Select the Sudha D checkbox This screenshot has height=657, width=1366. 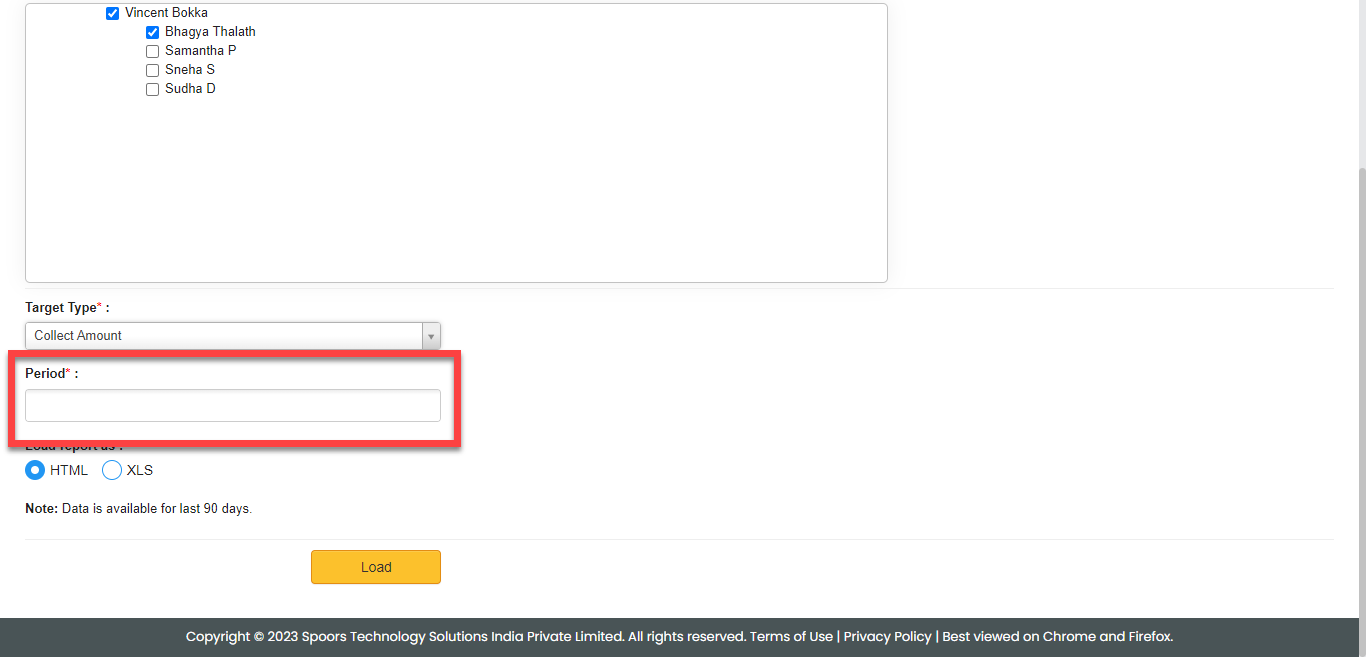152,89
